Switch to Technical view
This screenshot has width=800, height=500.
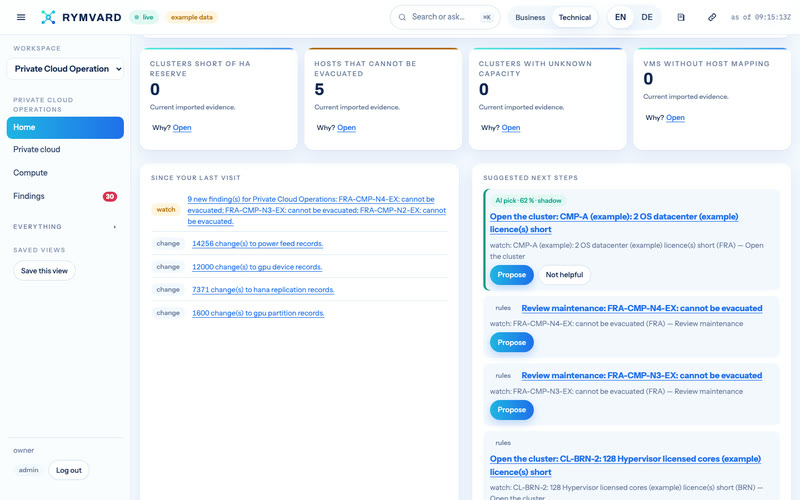pyautogui.click(x=574, y=17)
